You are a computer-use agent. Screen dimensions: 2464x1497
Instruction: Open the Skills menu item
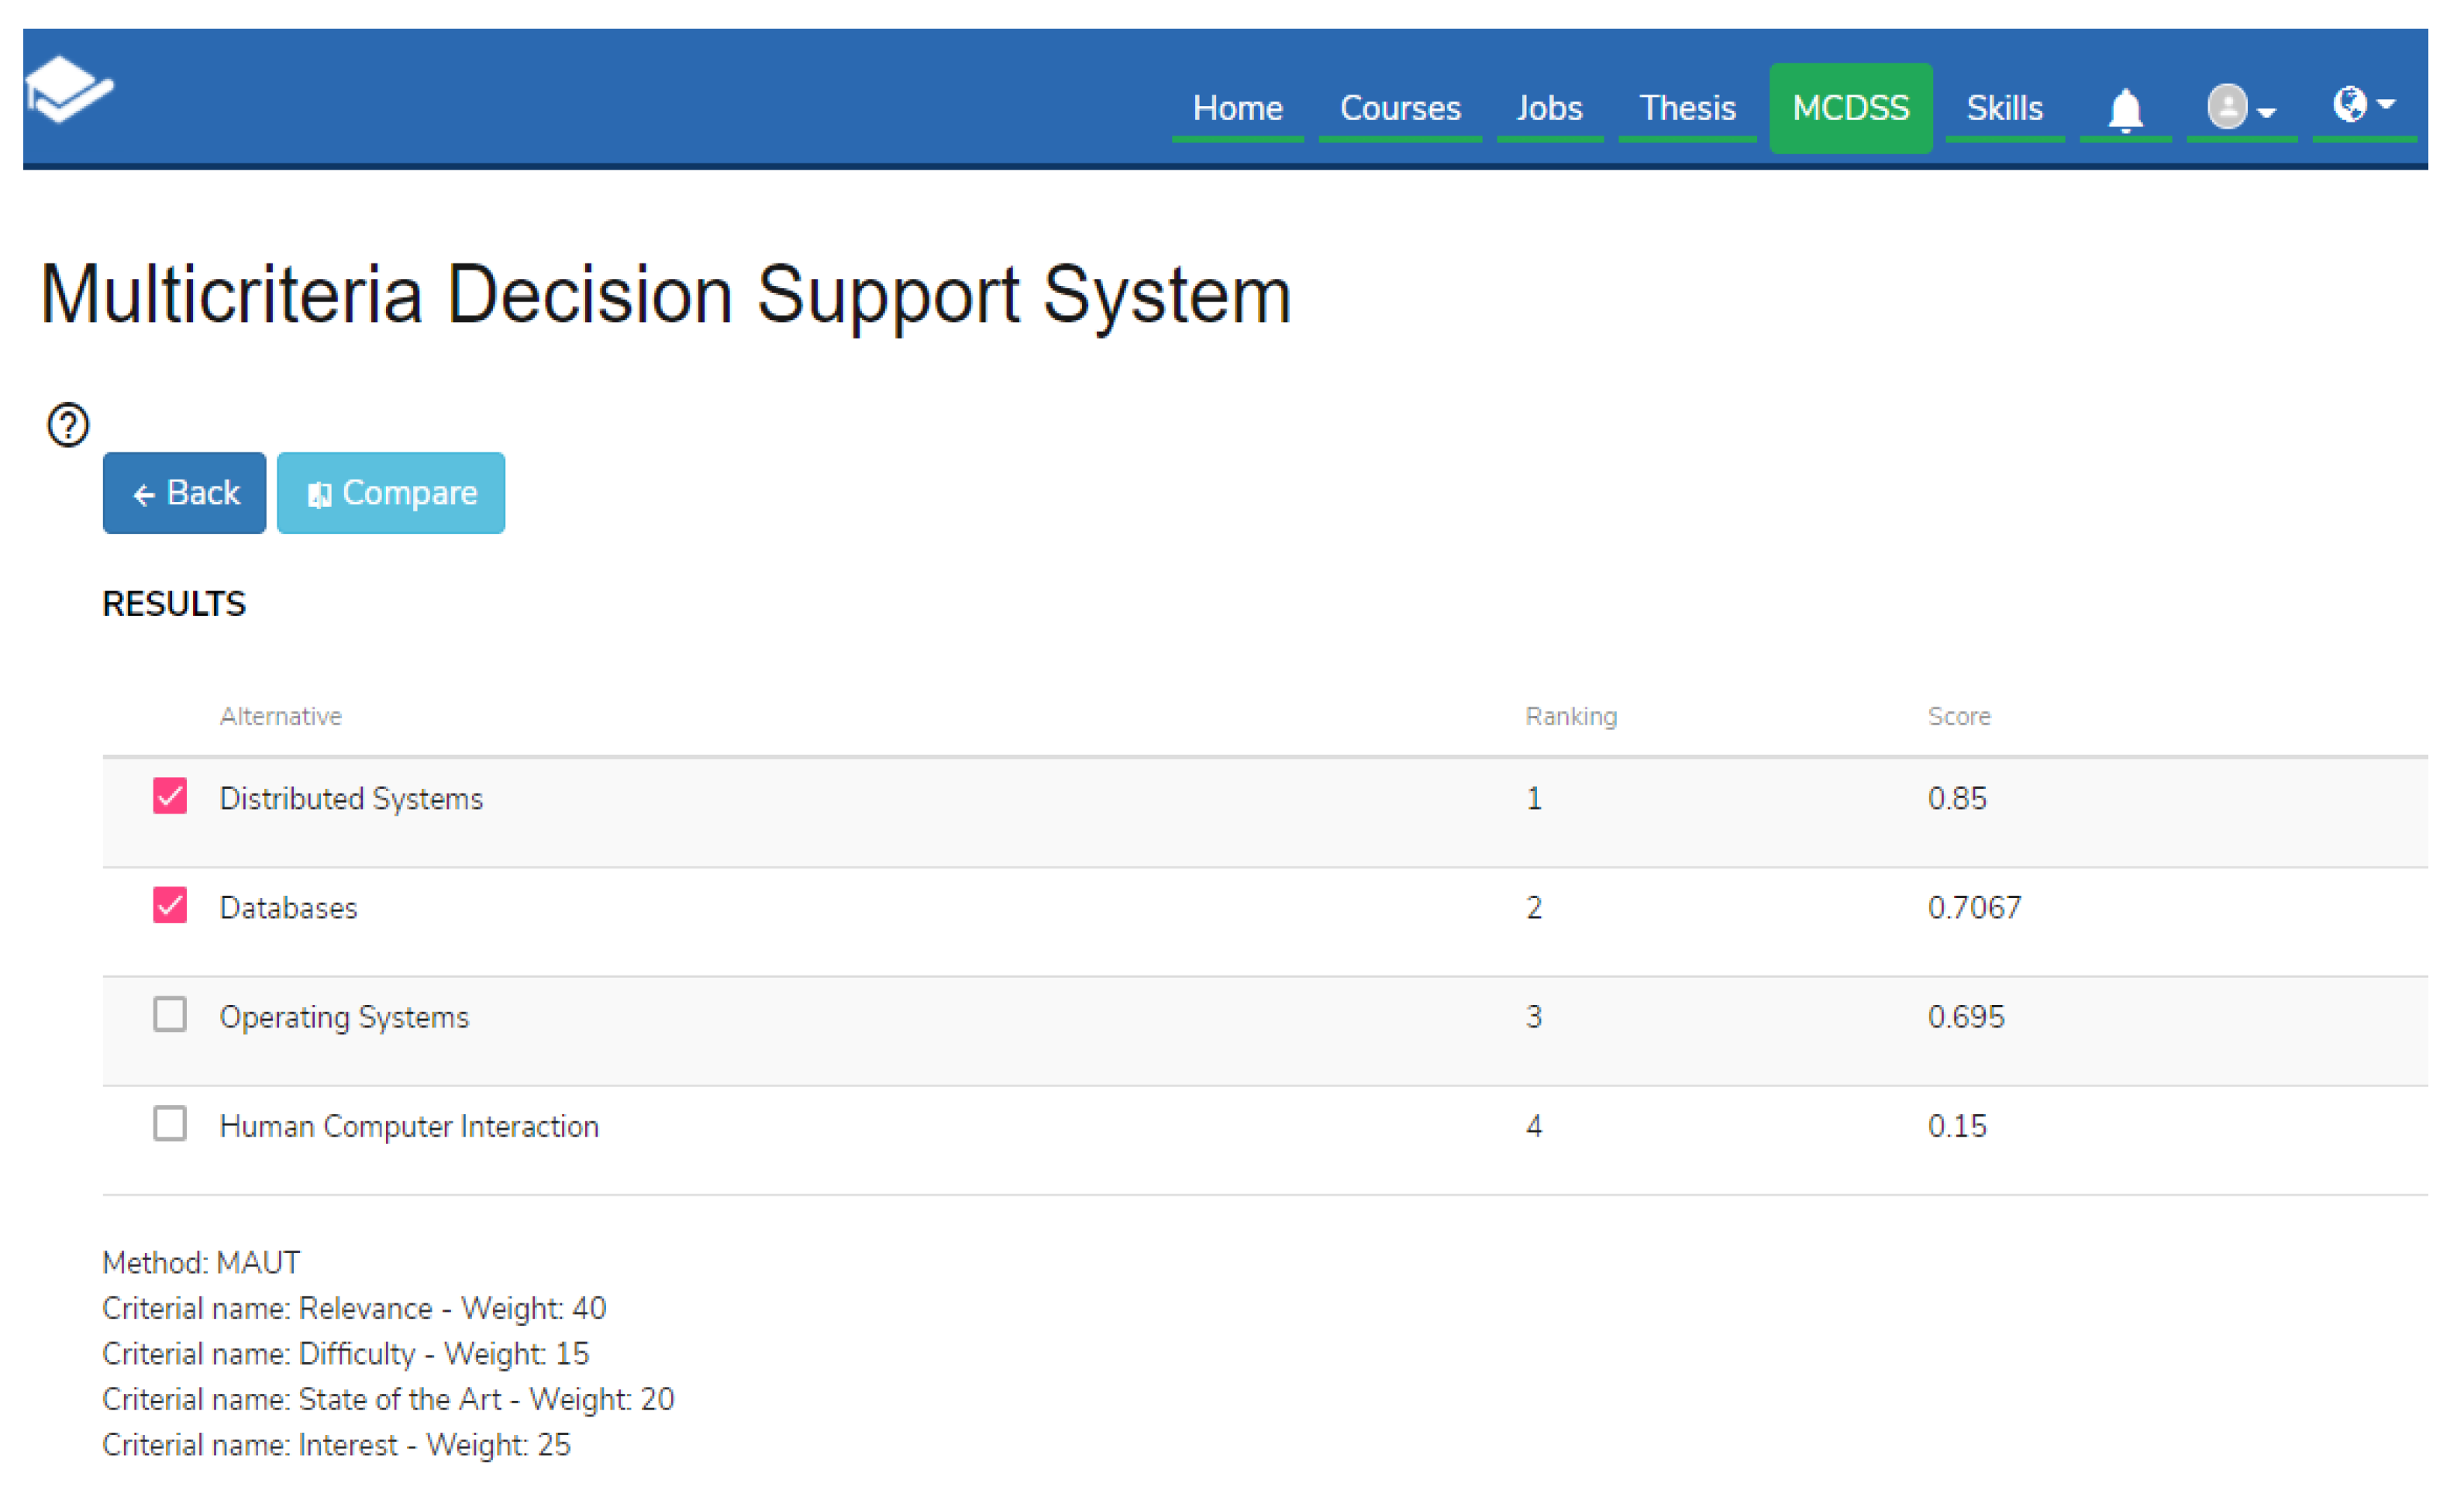tap(2004, 108)
